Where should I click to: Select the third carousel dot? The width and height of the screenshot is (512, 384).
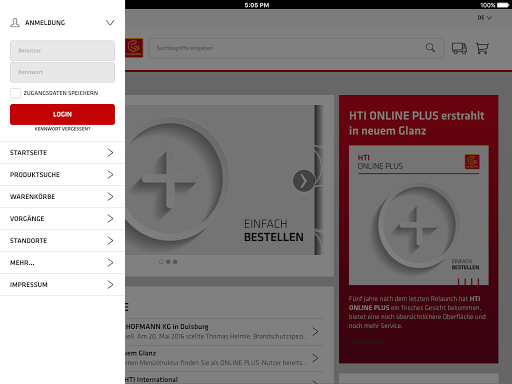(x=175, y=262)
